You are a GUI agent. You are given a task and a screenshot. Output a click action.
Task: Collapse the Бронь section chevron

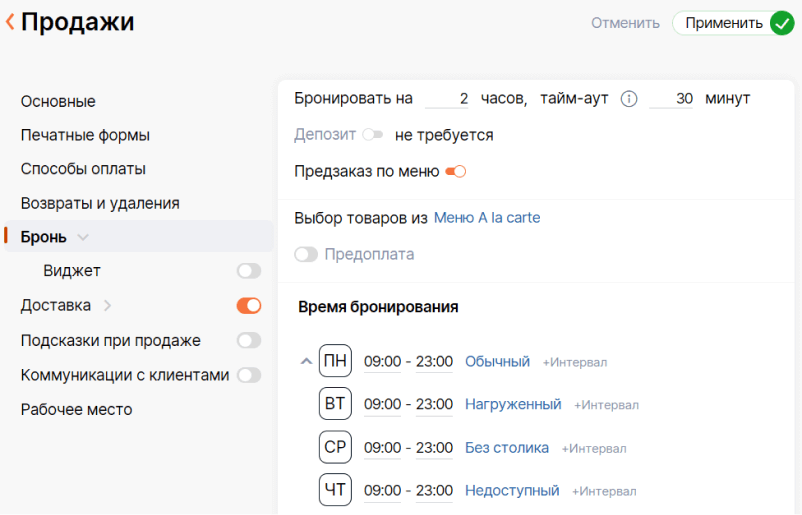point(83,238)
